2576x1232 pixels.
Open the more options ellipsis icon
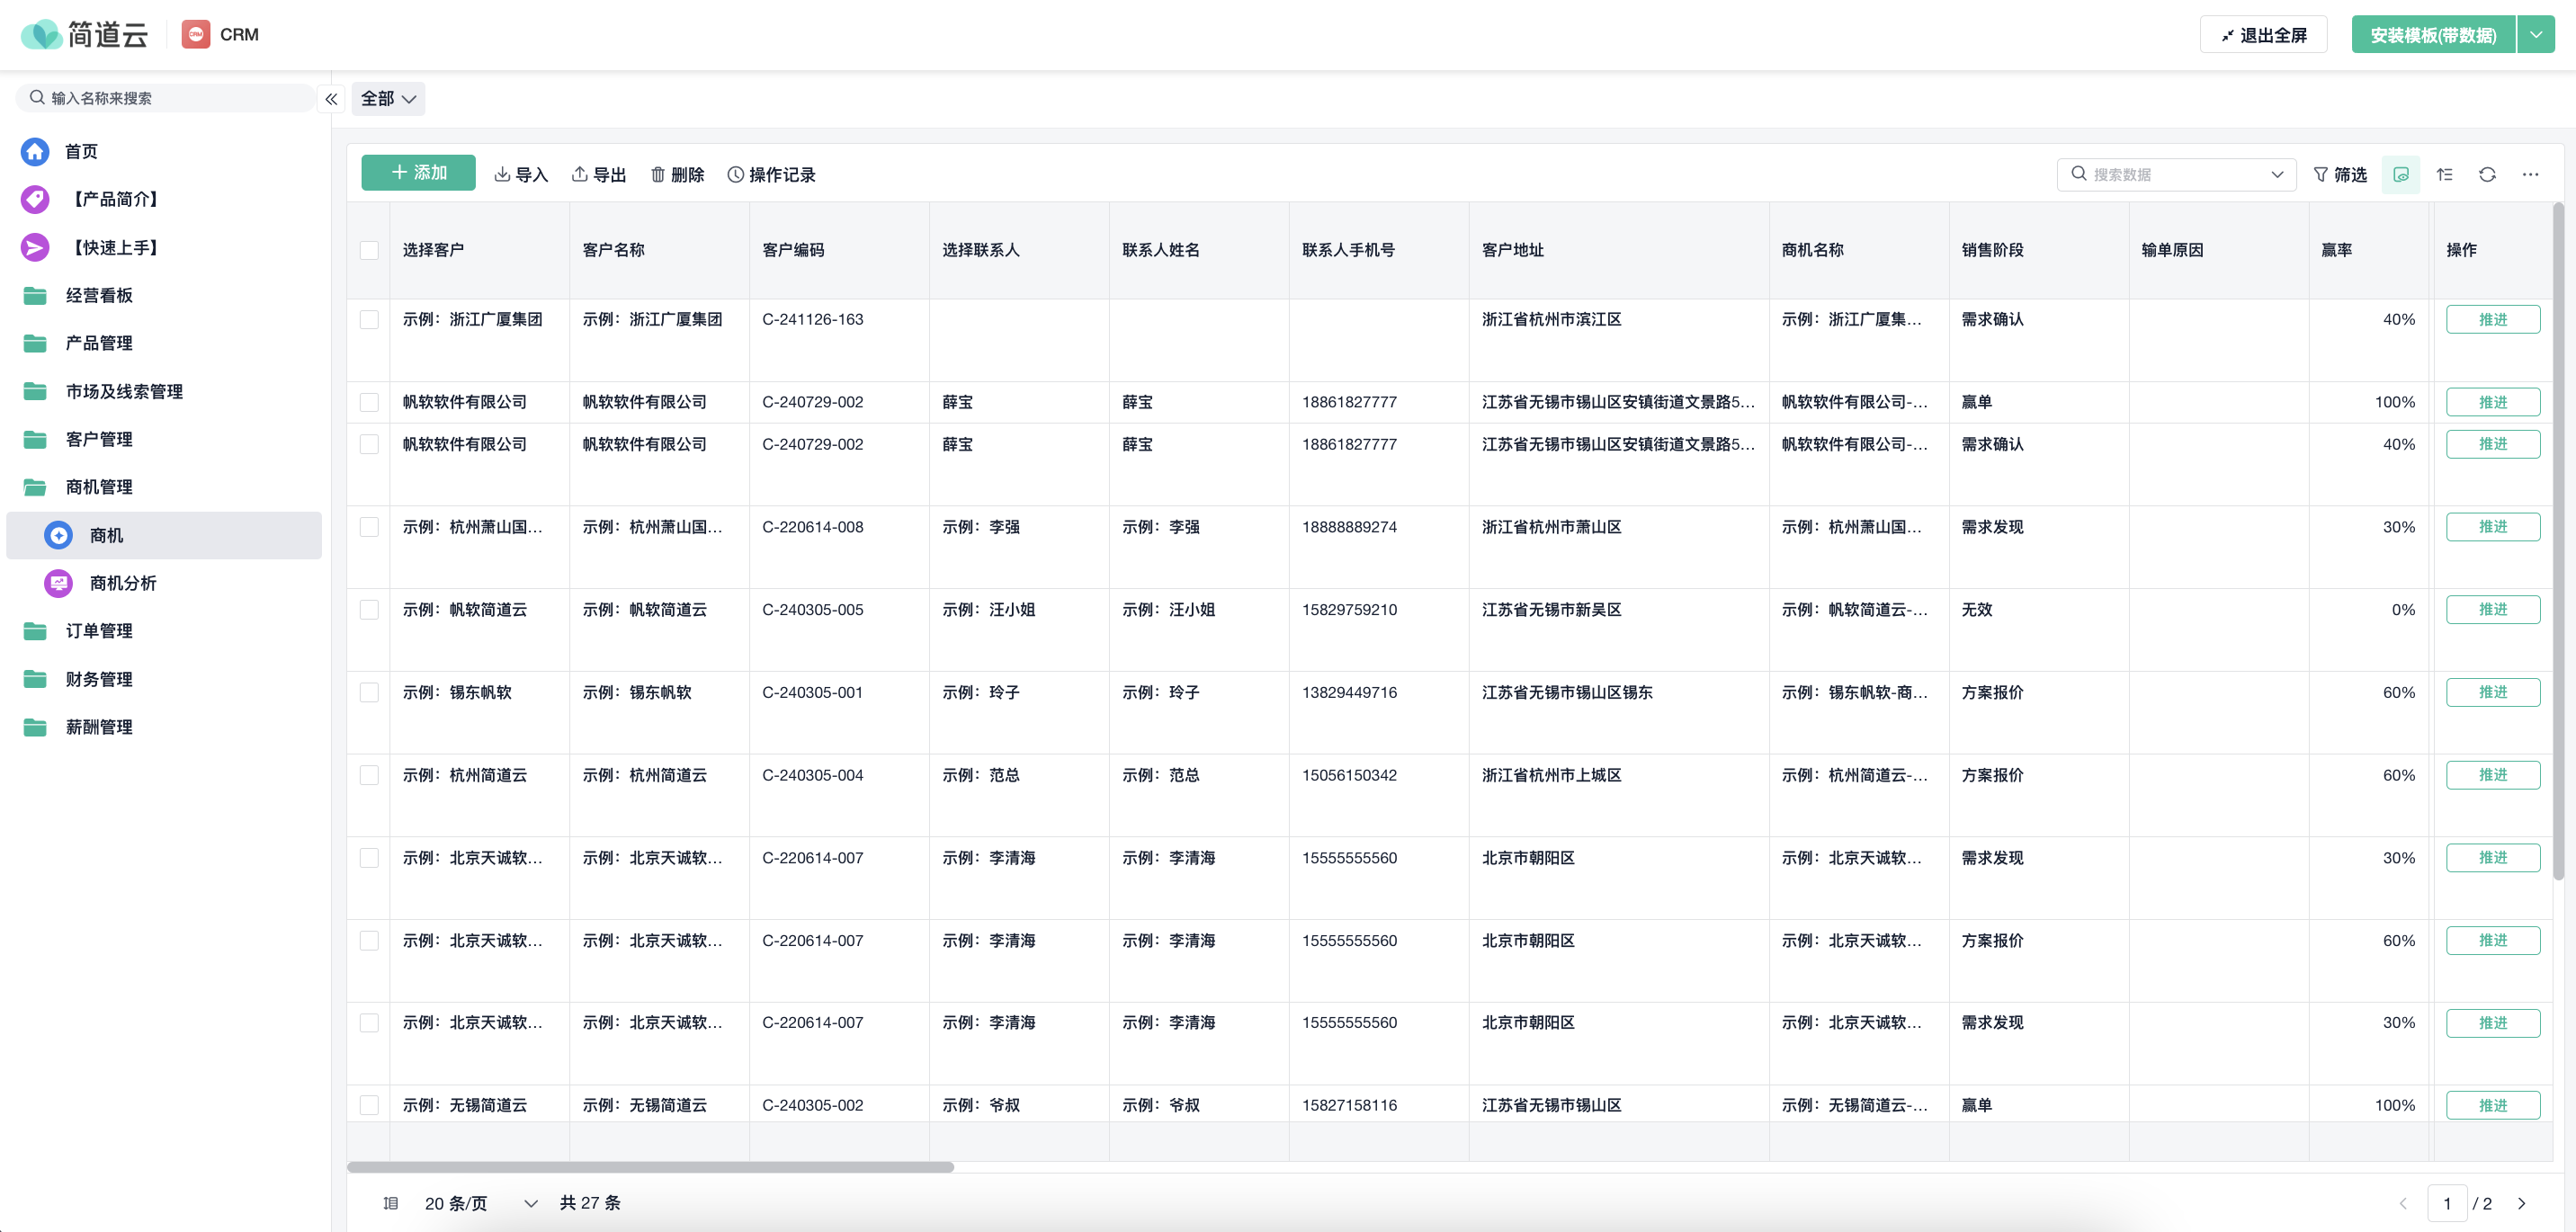tap(2530, 175)
